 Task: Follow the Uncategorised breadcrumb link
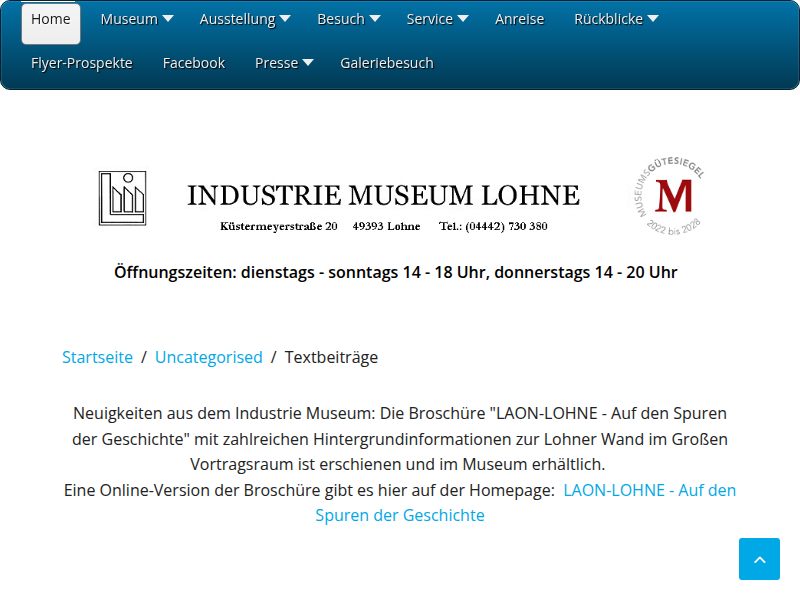click(x=209, y=357)
